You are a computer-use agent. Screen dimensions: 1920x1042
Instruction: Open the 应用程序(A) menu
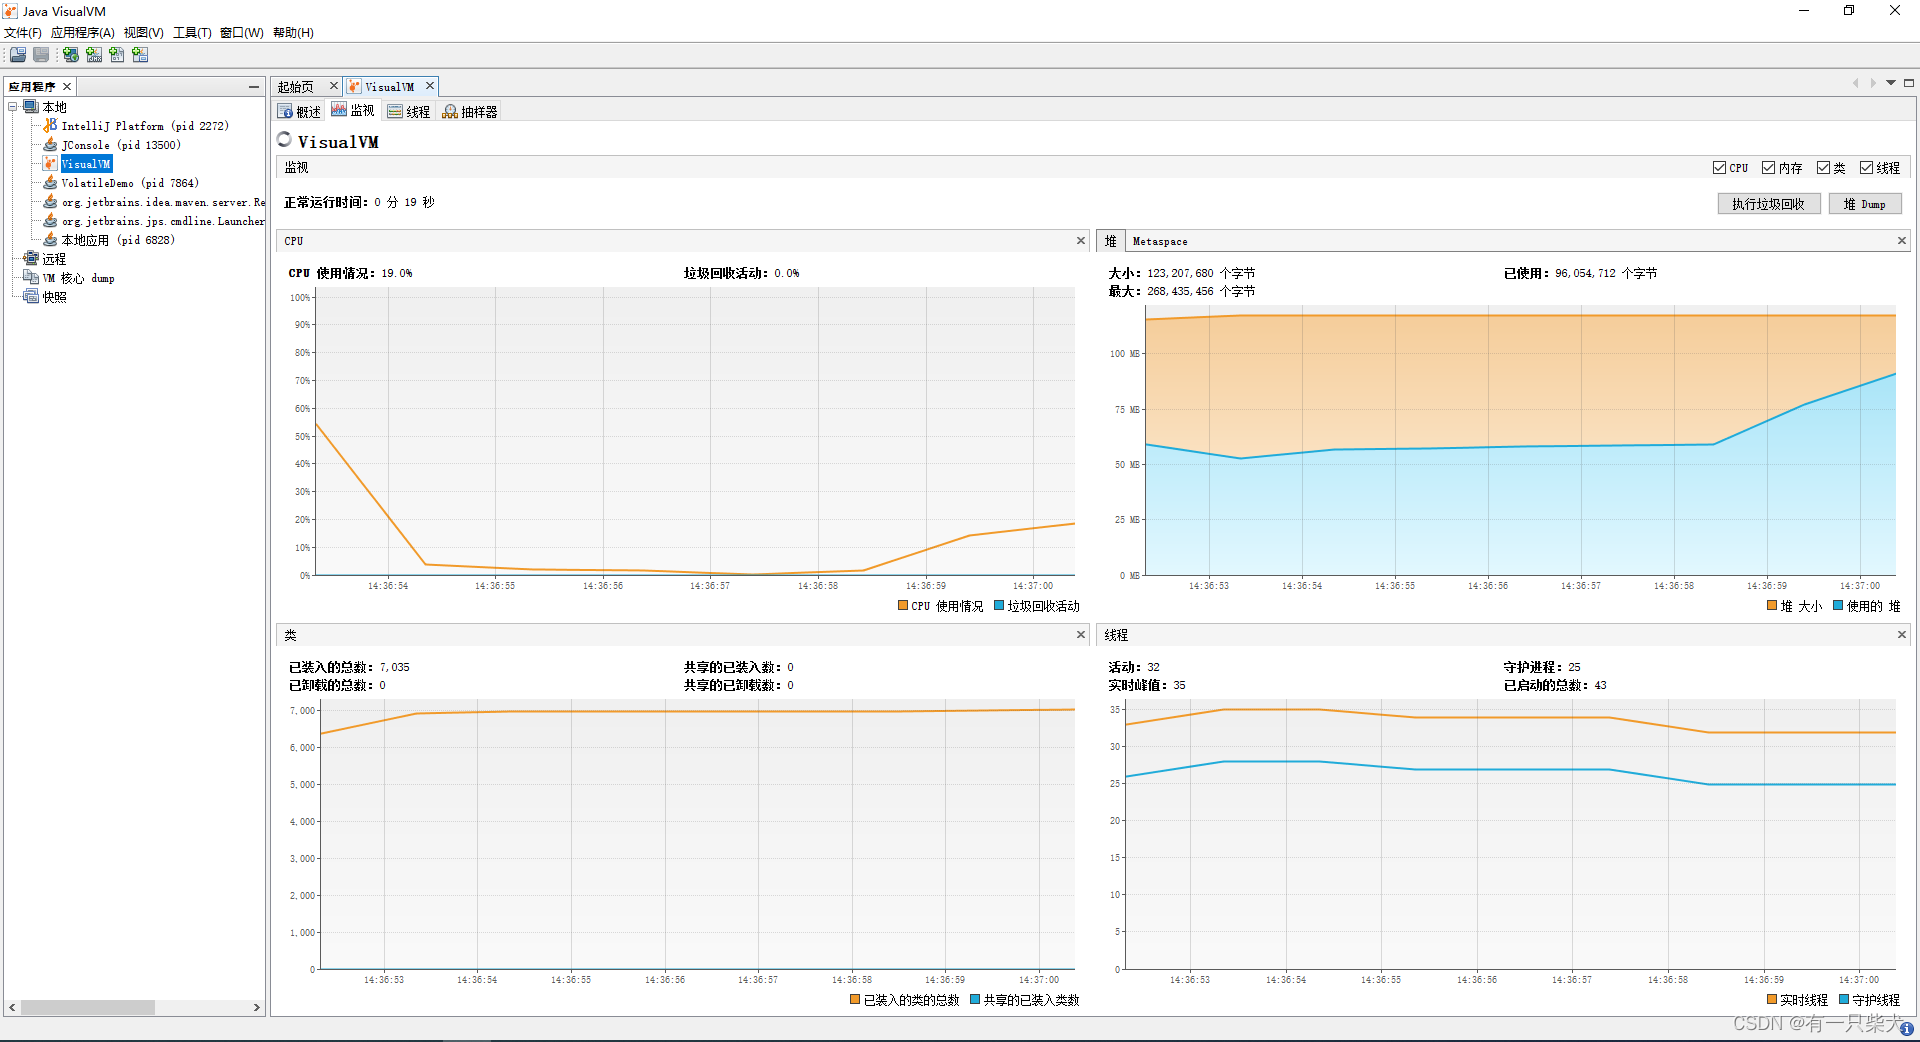pyautogui.click(x=83, y=33)
